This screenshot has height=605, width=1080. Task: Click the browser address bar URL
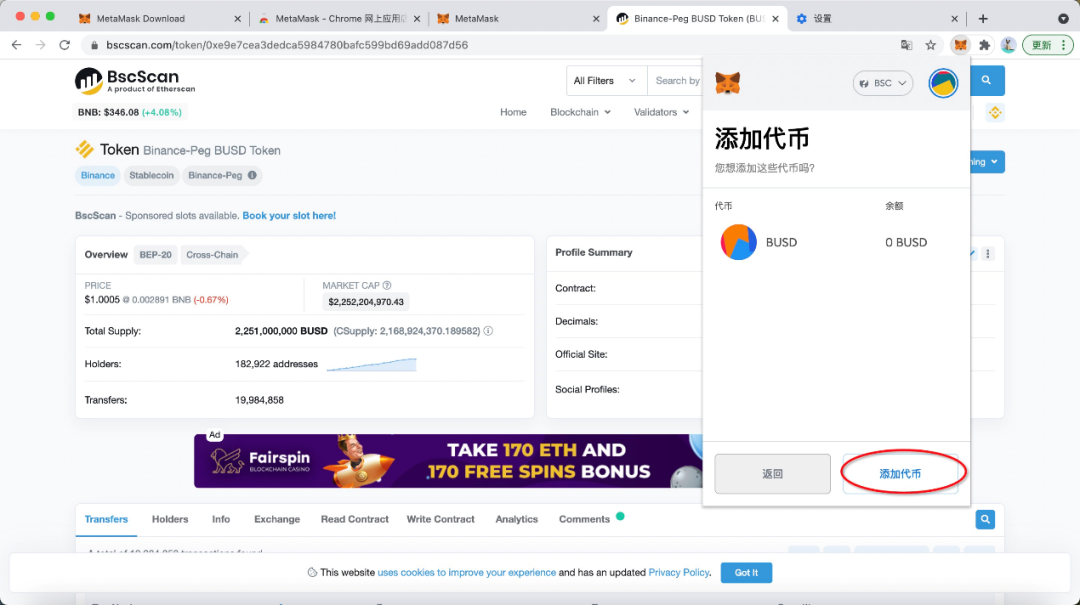[x=287, y=45]
